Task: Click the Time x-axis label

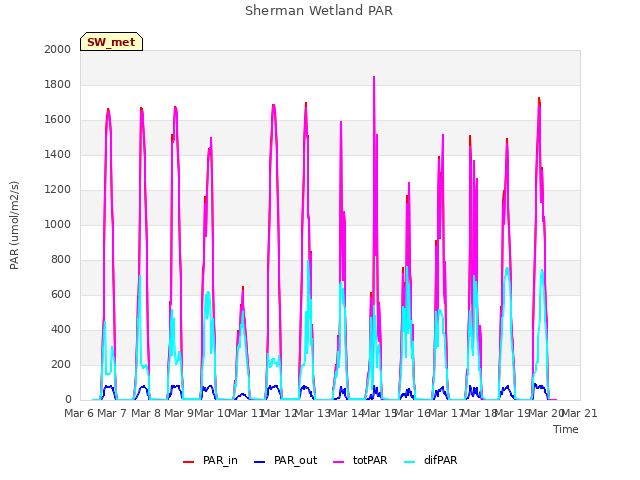Action: coord(565,429)
